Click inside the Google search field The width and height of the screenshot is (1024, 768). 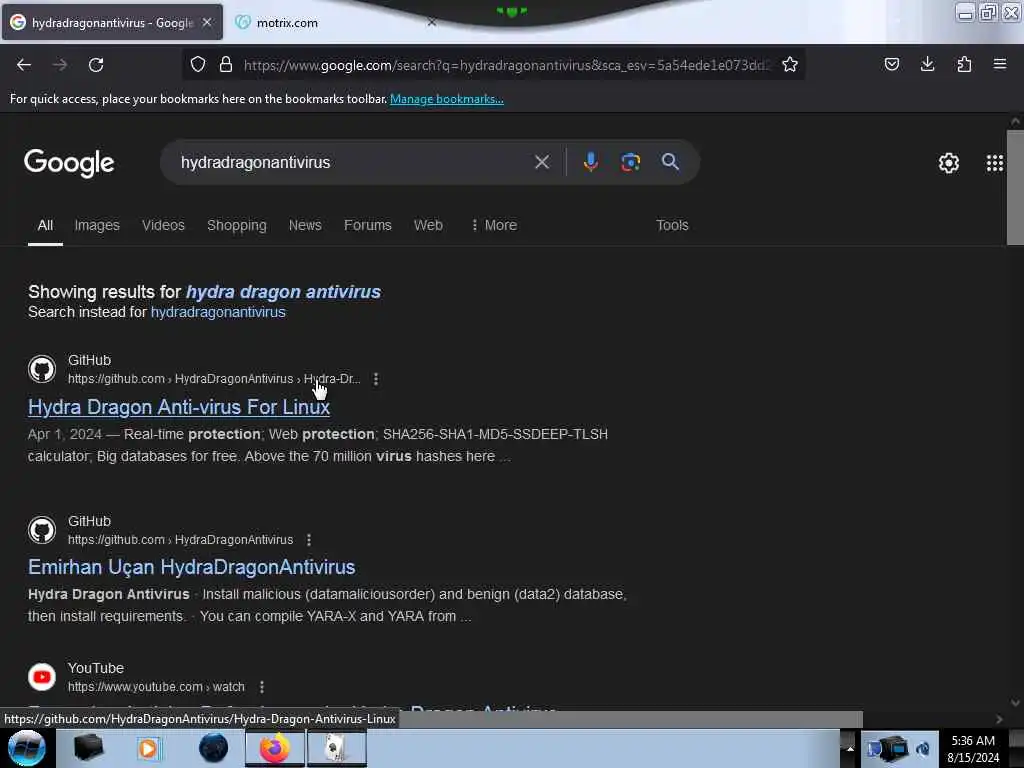pos(353,162)
